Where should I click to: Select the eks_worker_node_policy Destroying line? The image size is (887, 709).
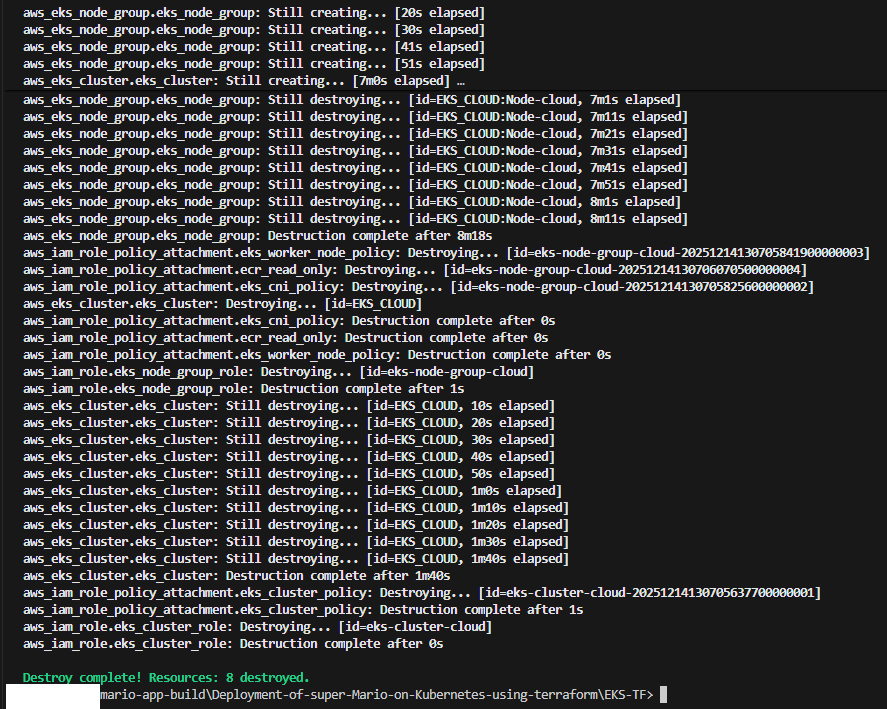446,252
